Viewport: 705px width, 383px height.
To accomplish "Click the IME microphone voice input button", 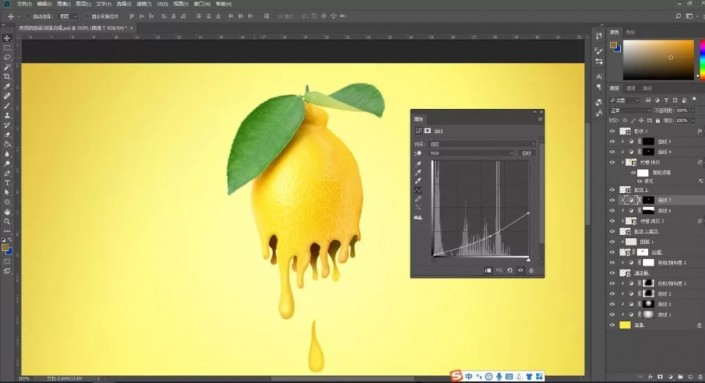I will (x=499, y=376).
